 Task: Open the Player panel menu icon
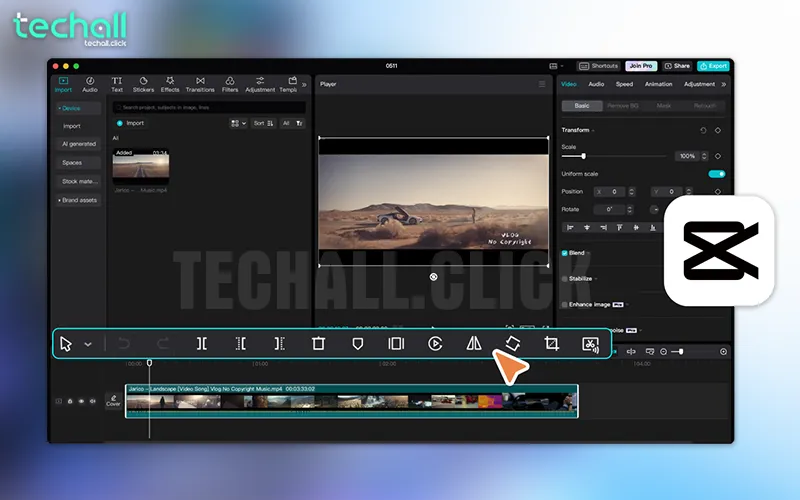click(542, 84)
